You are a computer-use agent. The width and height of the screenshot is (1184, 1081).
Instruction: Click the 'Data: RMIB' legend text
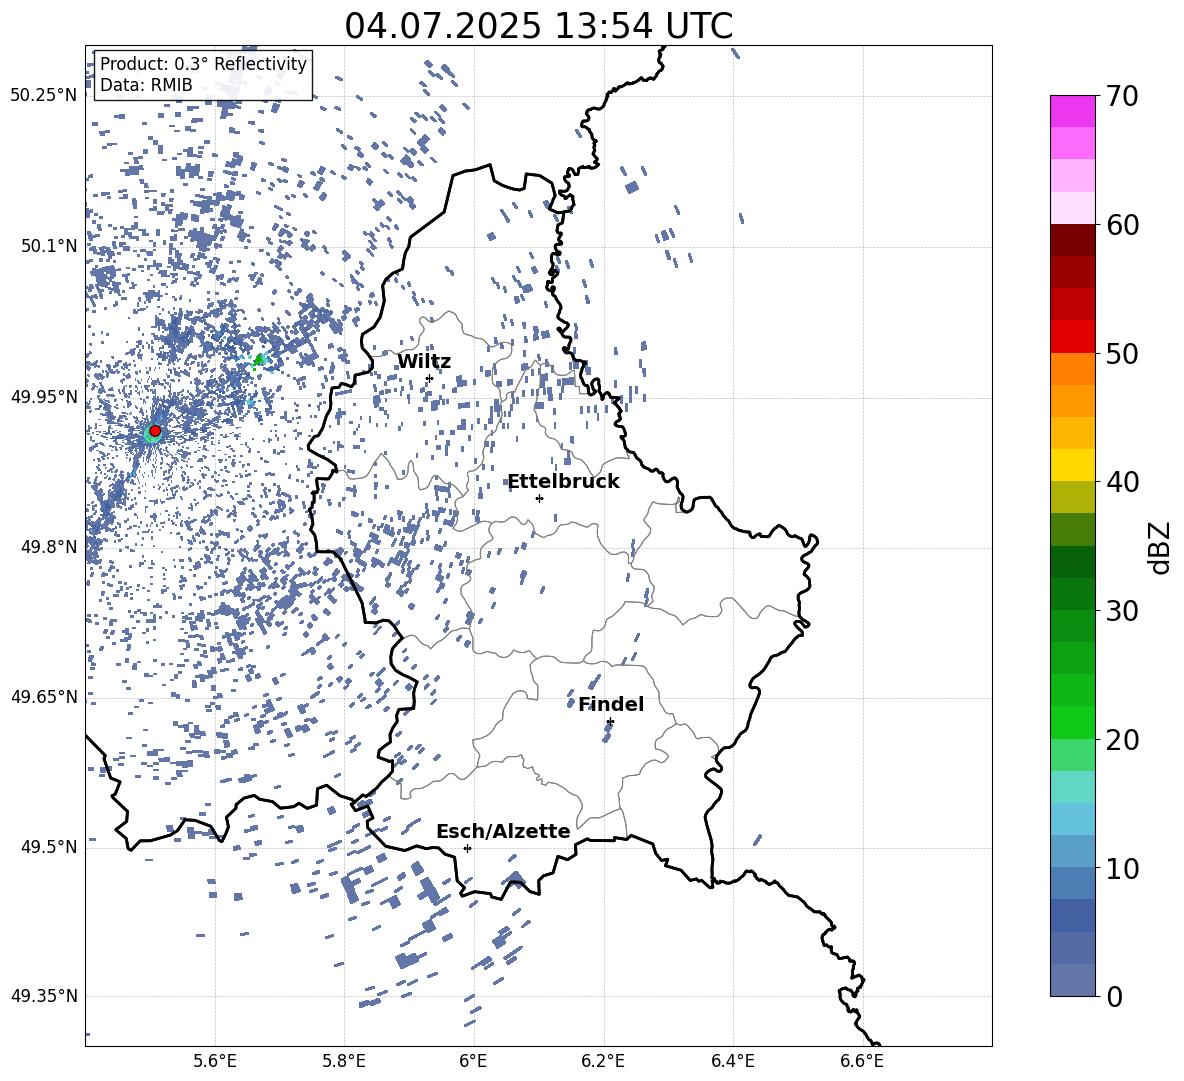click(146, 85)
